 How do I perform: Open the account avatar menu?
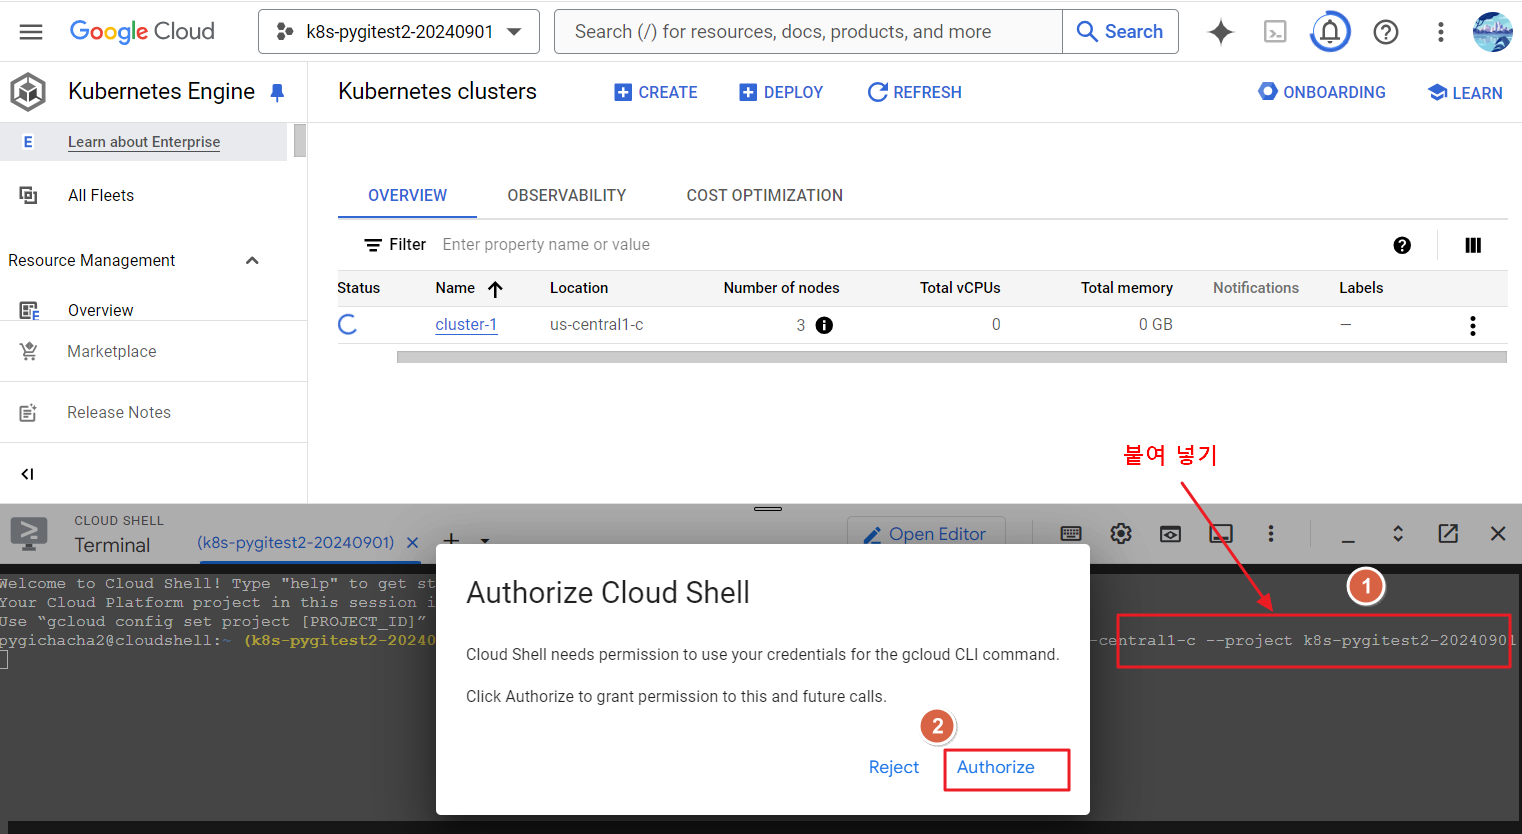click(x=1493, y=32)
